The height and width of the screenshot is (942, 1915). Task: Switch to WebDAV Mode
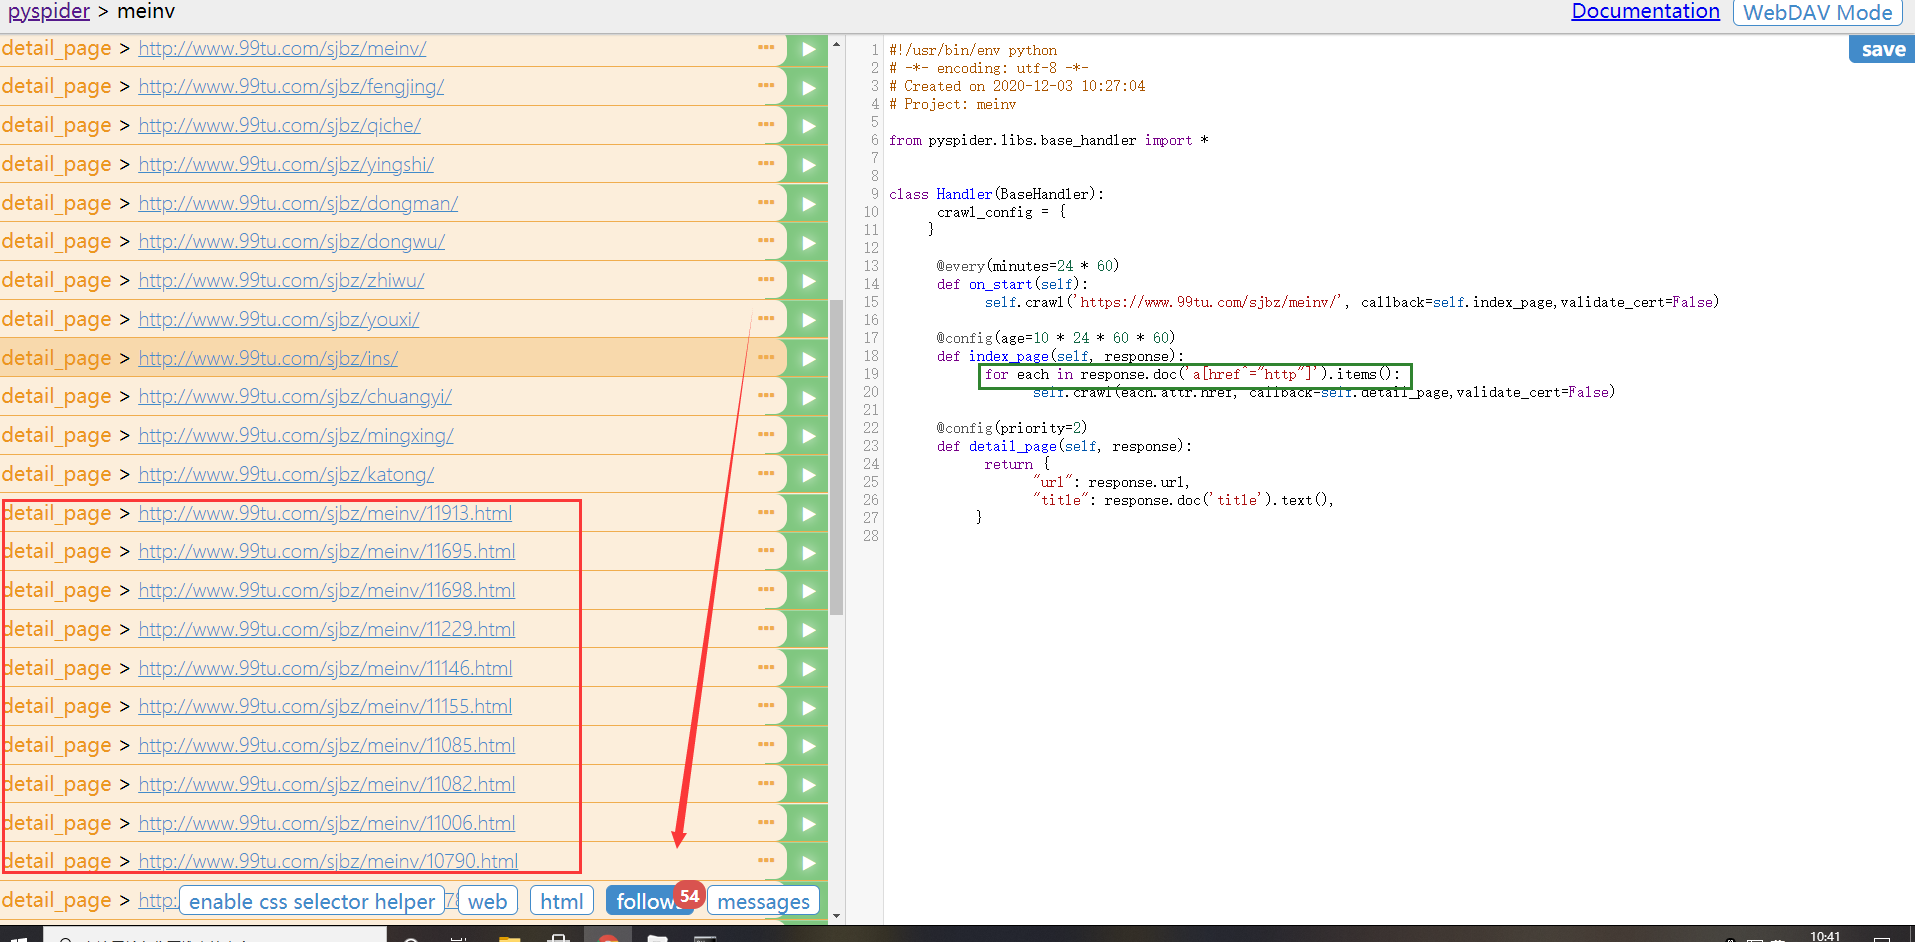click(x=1817, y=13)
